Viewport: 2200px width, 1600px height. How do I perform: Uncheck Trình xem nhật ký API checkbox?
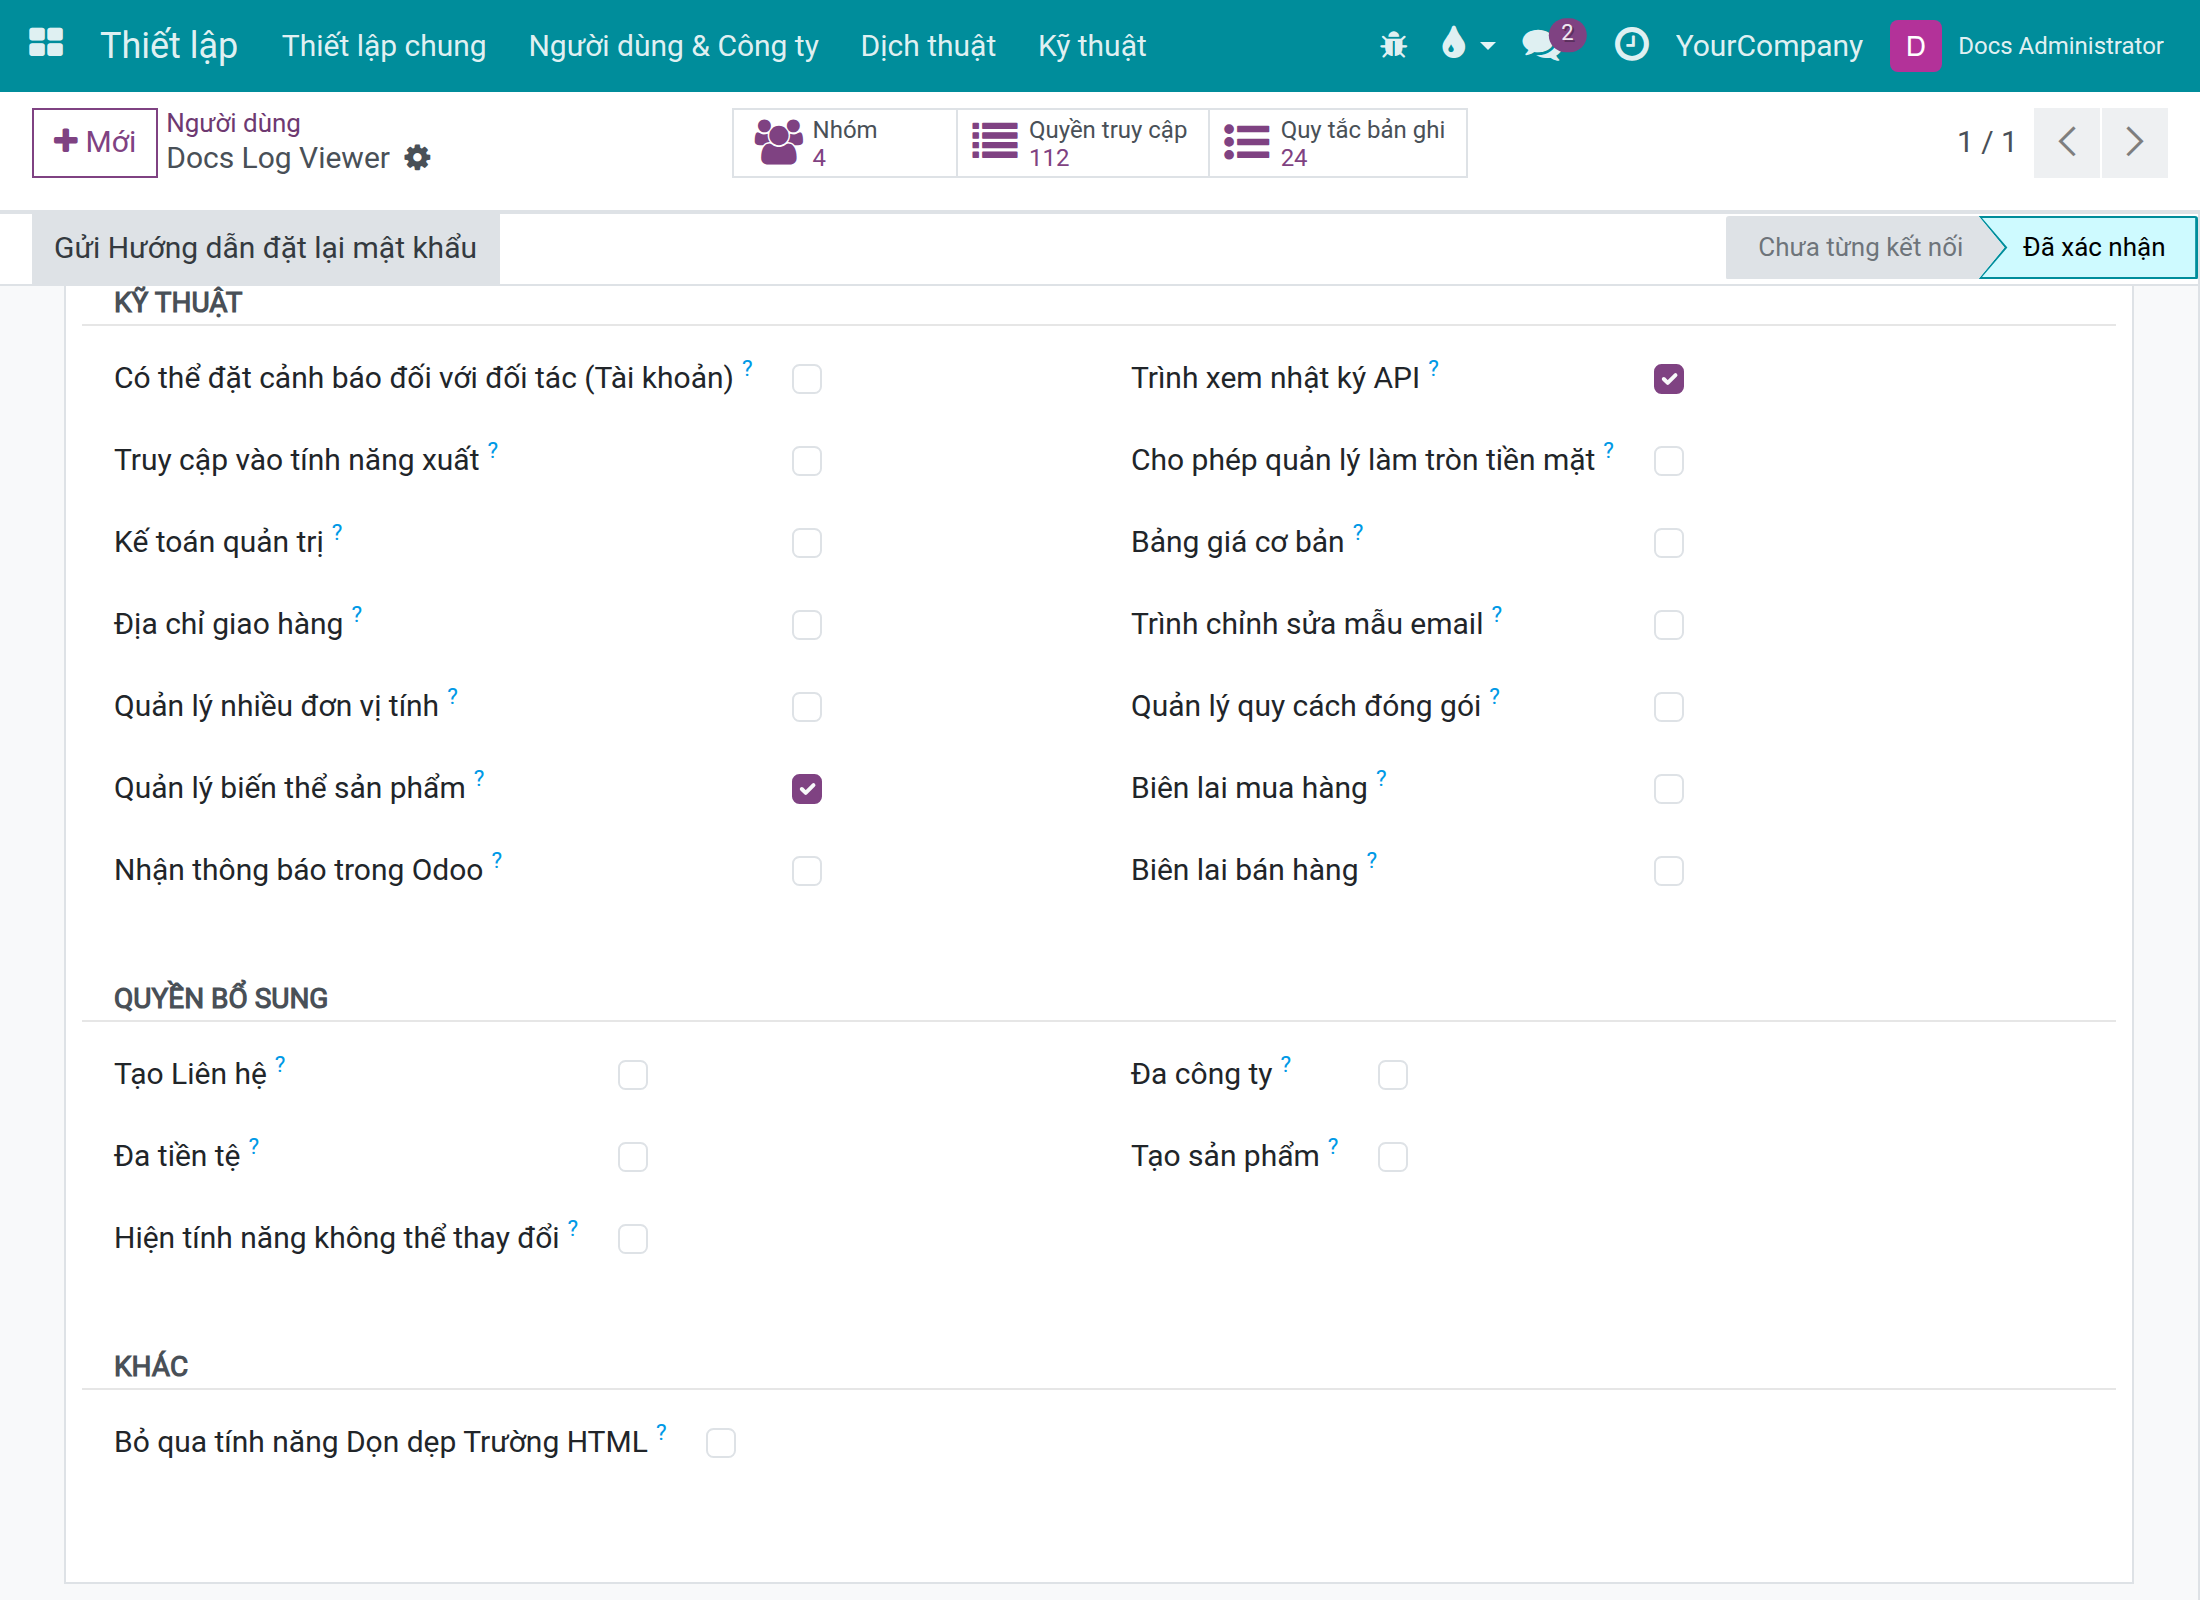1669,379
